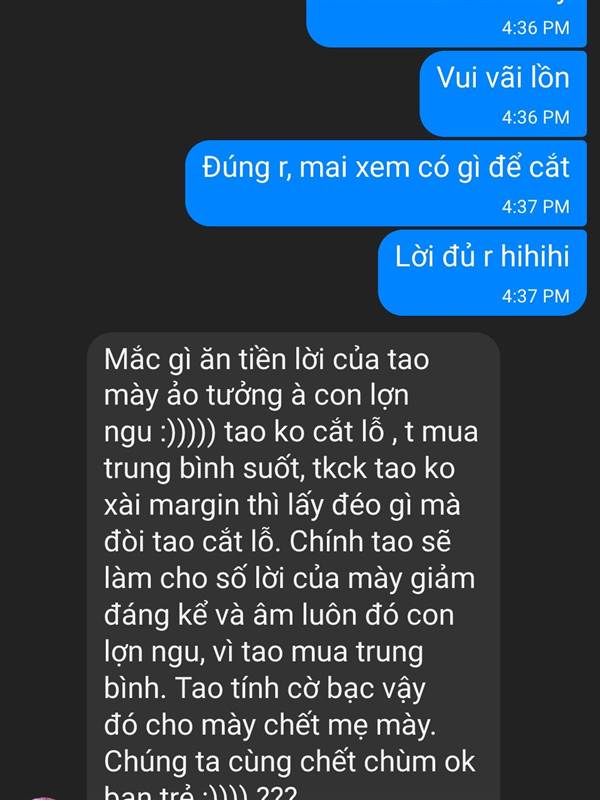
Task: Tap the 4:37 PM timestamp under "Lời đủ r hihihi"
Action: coord(535,296)
